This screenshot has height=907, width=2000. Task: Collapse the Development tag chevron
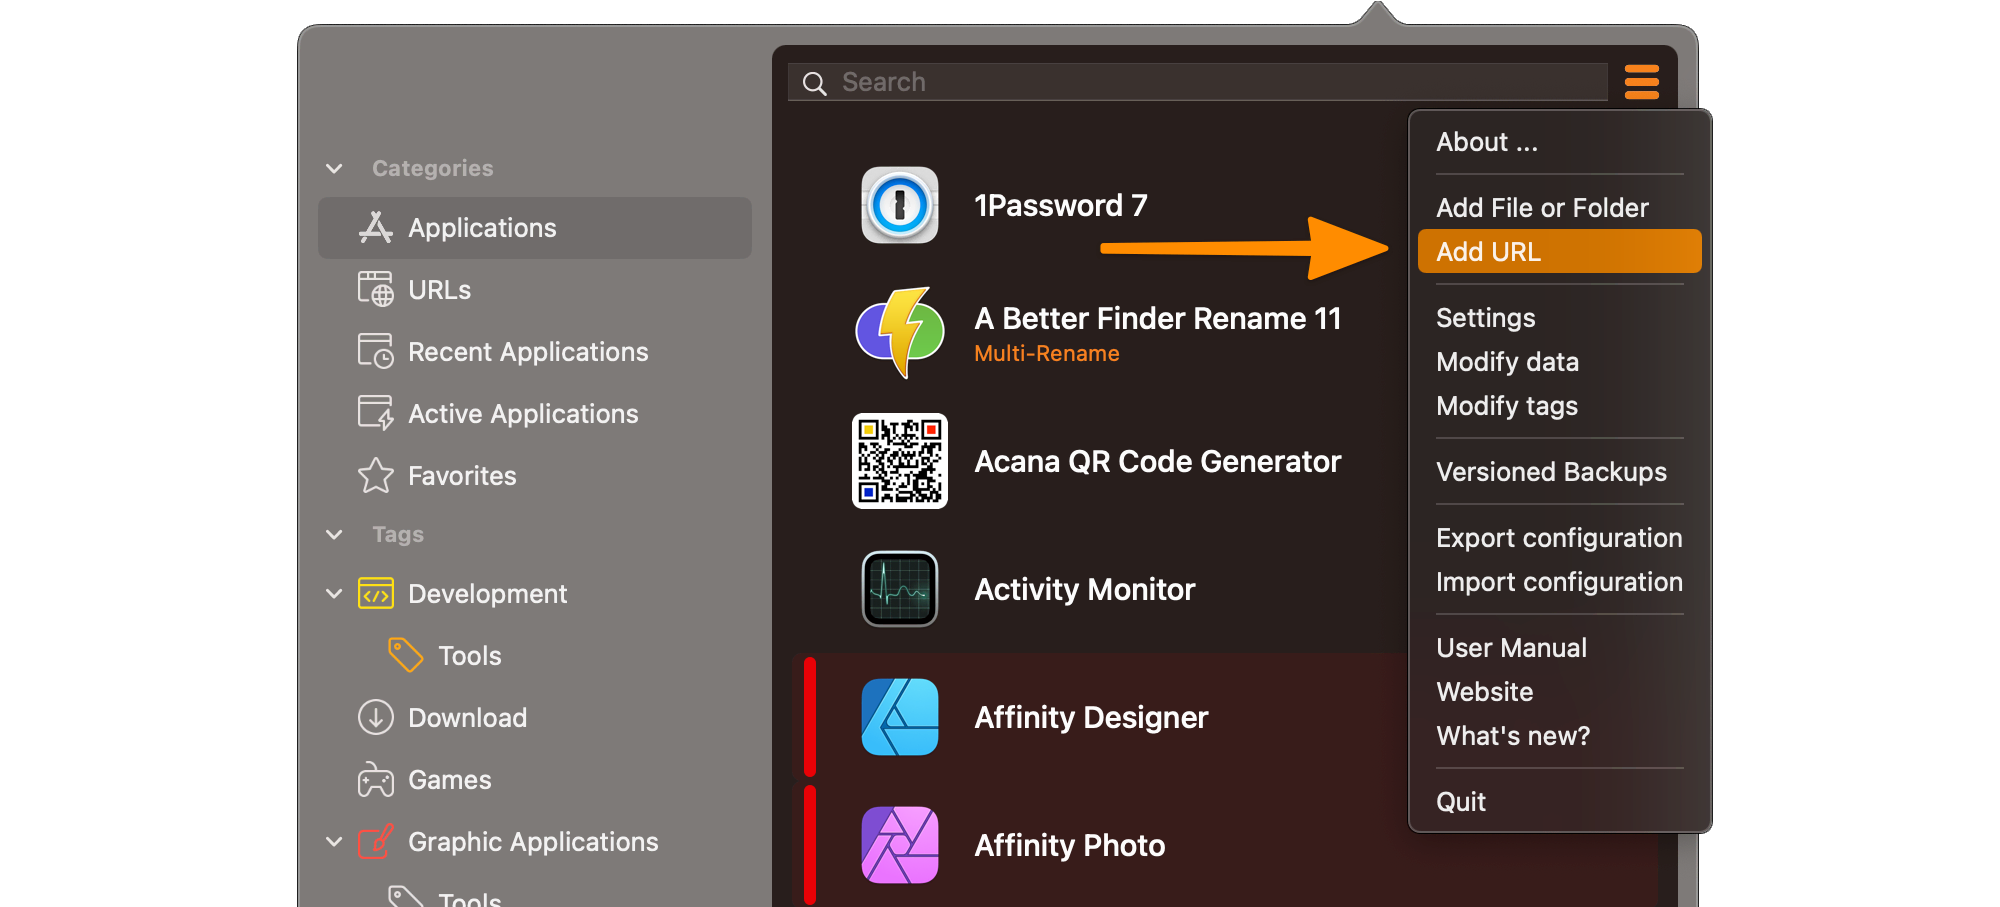(335, 594)
